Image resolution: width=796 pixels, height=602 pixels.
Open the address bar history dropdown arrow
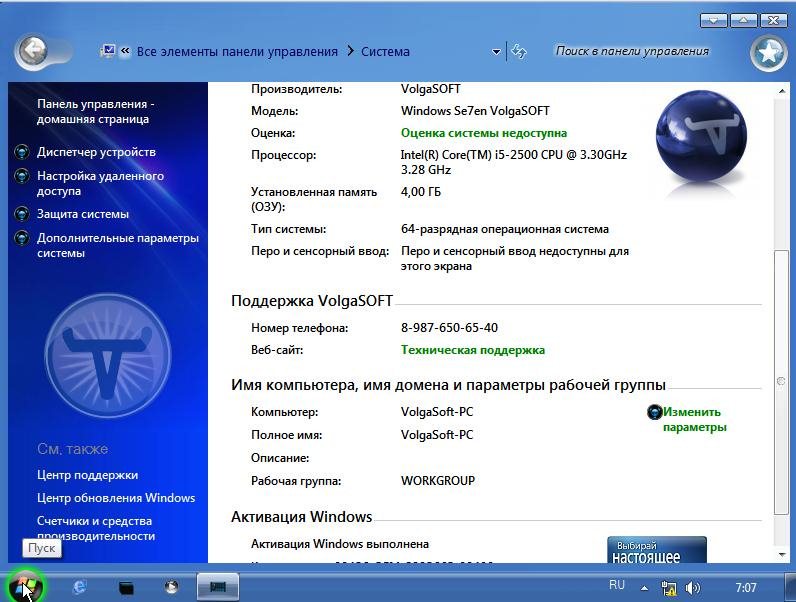coord(497,52)
